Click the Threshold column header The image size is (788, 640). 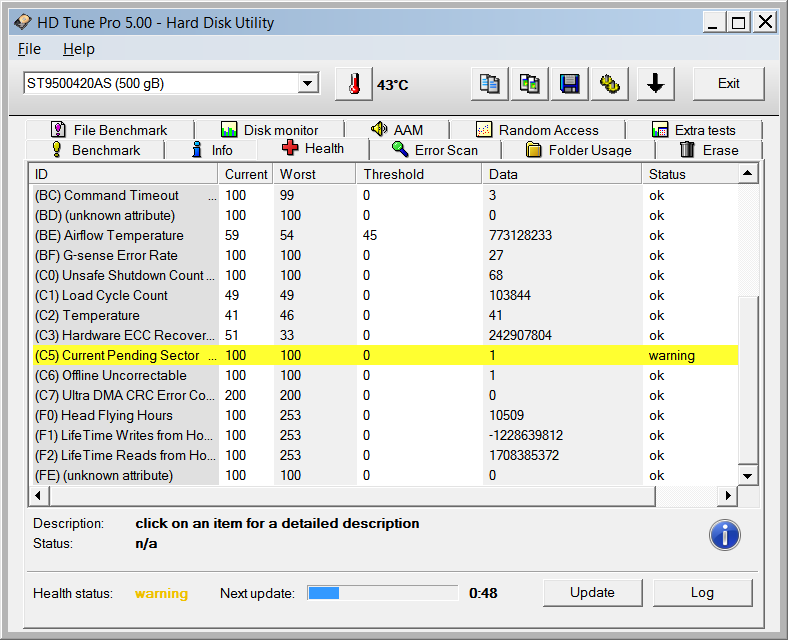(x=419, y=174)
